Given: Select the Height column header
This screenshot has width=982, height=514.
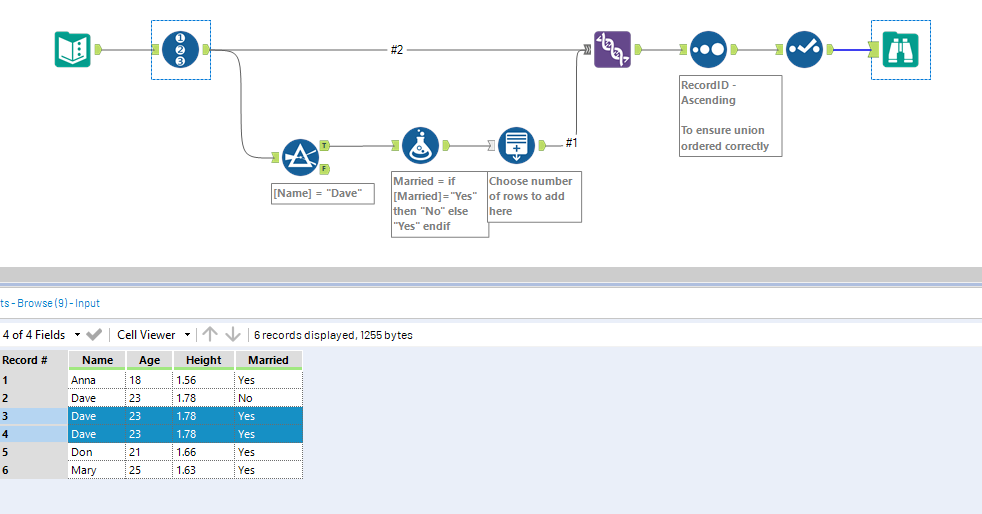Looking at the screenshot, I should (x=204, y=360).
